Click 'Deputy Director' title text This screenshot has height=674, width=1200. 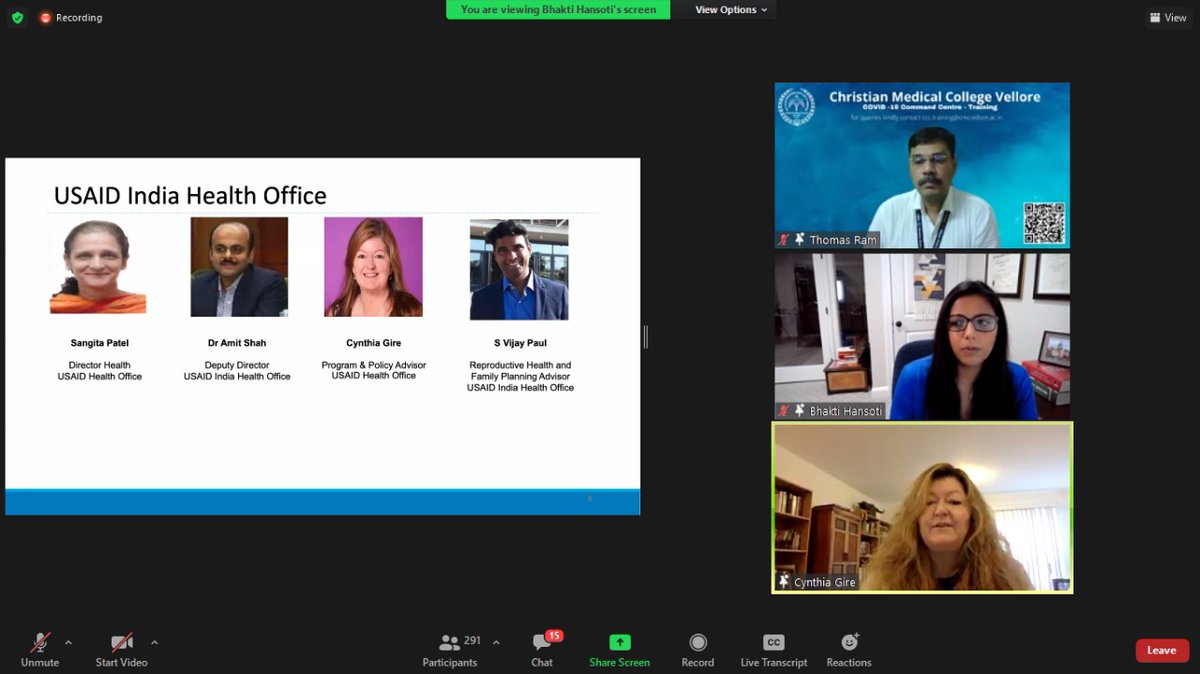tap(237, 365)
